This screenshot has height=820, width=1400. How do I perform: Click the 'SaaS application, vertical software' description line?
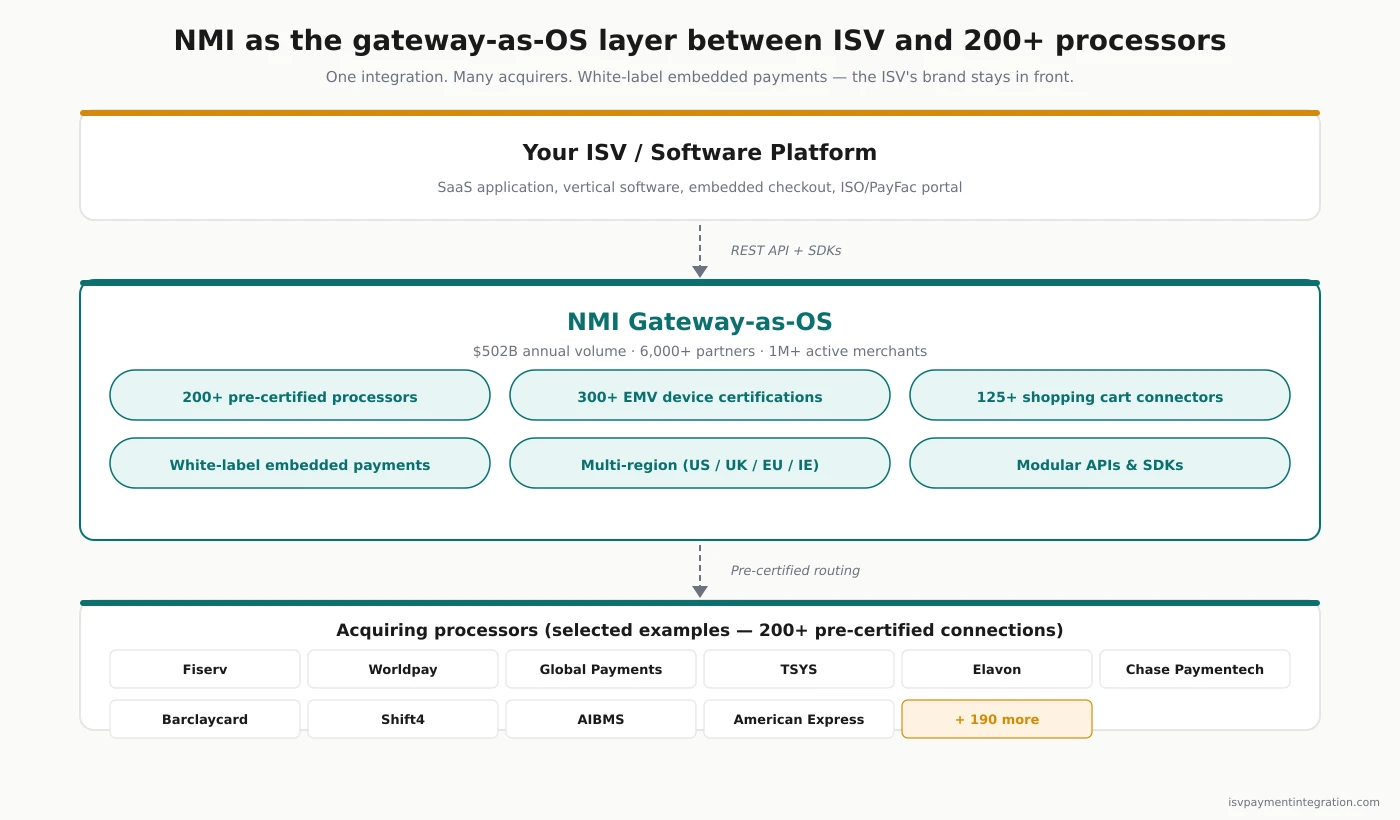click(700, 187)
